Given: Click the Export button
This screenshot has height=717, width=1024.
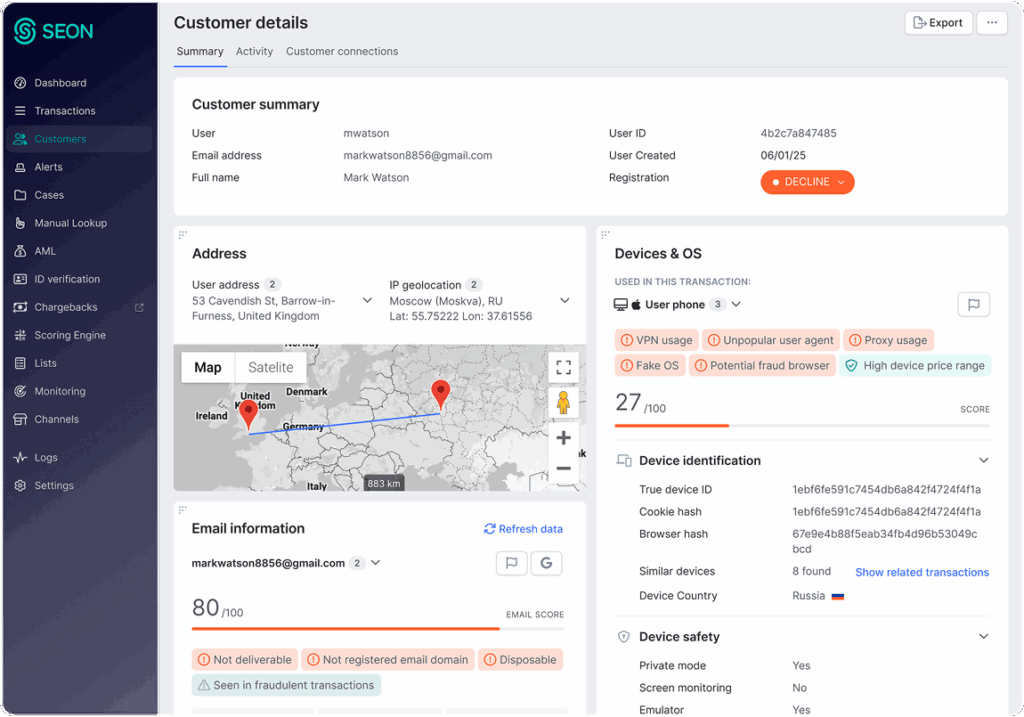Looking at the screenshot, I should (938, 23).
